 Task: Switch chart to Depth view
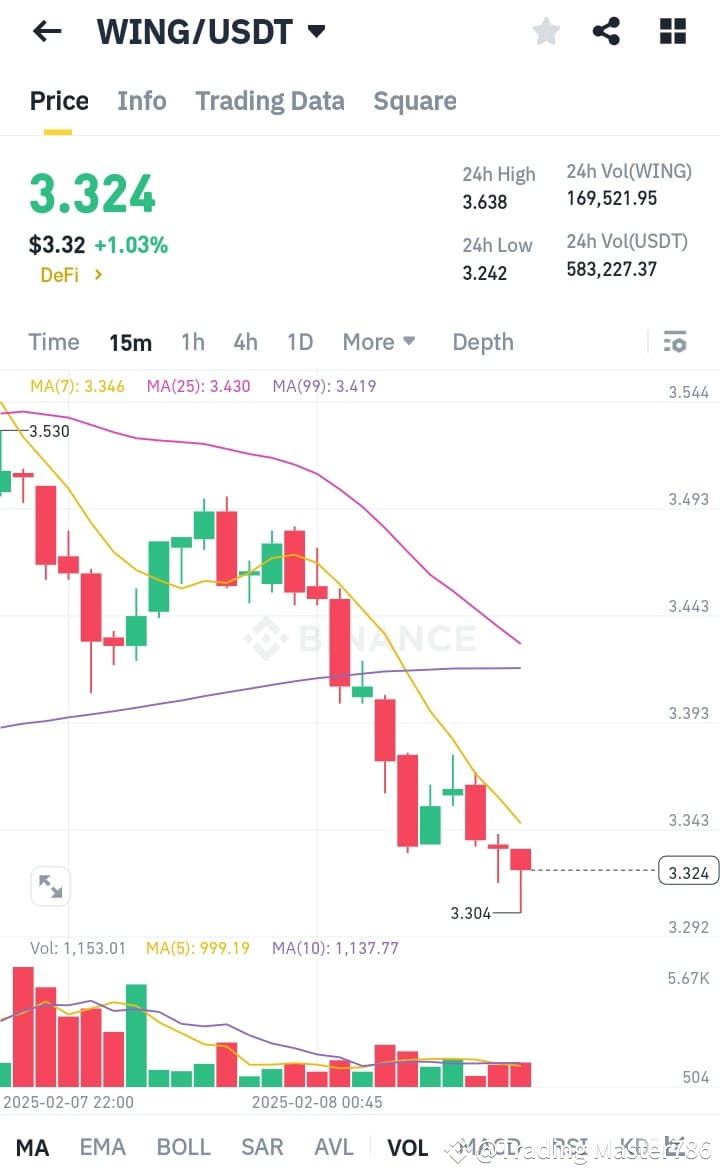coord(482,342)
